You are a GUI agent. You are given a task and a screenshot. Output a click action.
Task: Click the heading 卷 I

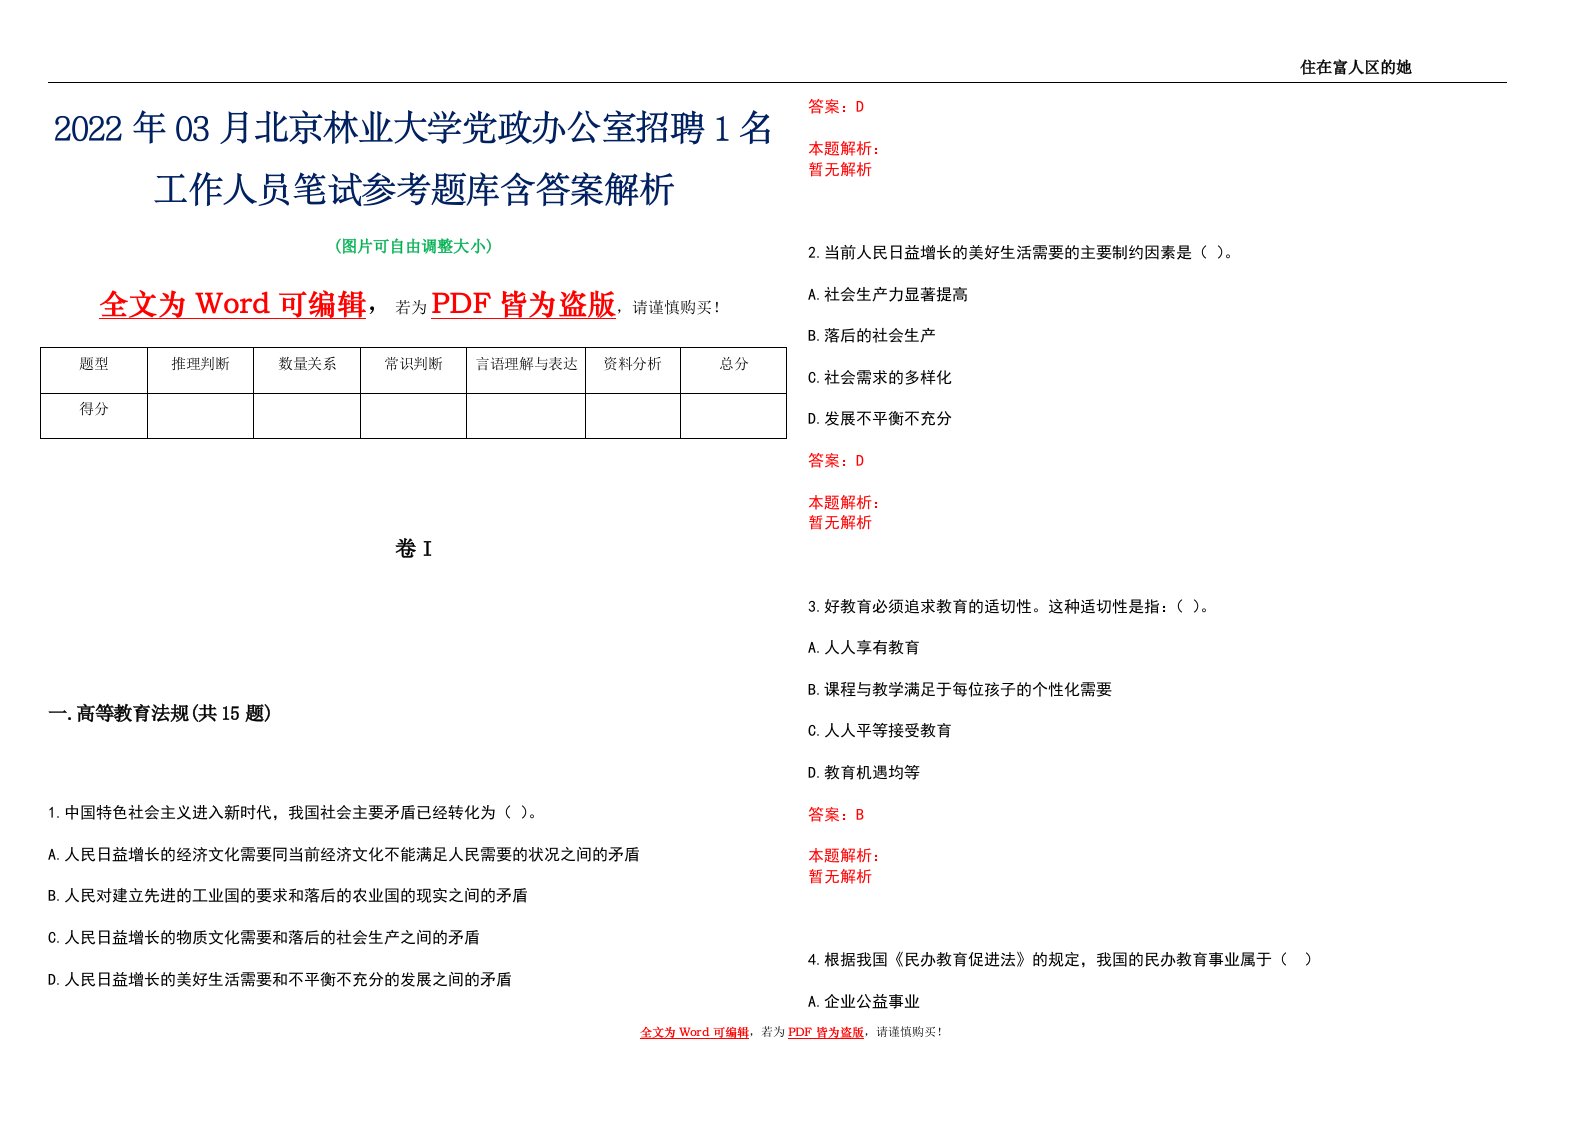click(x=413, y=549)
